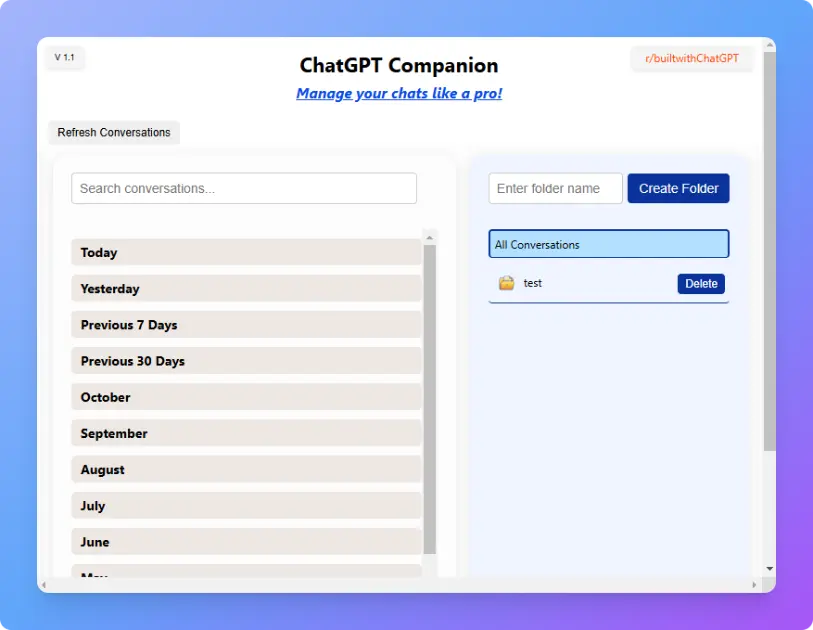The width and height of the screenshot is (813, 630).
Task: Click the conversation list scroll-up arrow
Action: point(429,237)
